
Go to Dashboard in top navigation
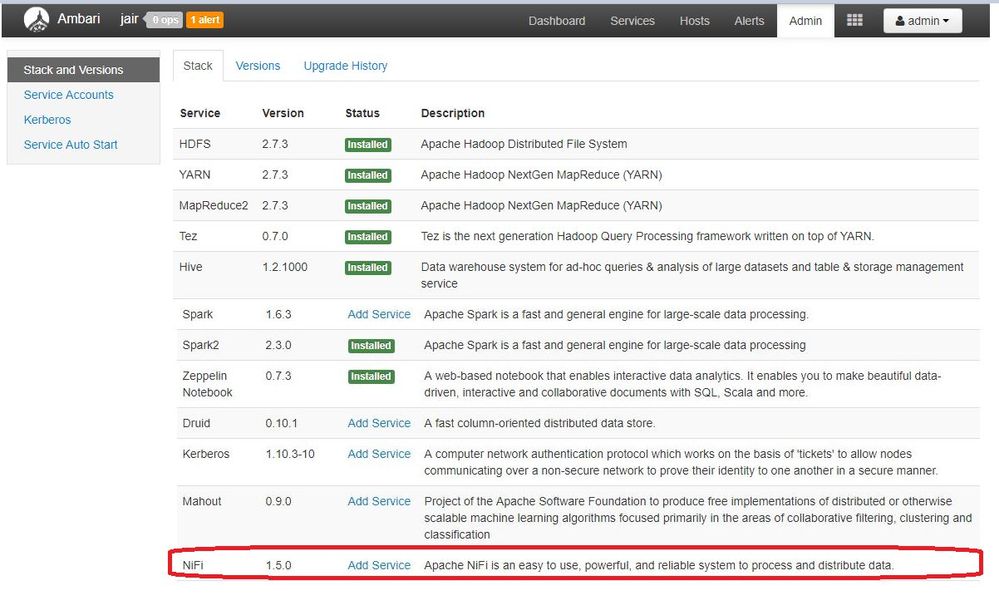point(557,21)
